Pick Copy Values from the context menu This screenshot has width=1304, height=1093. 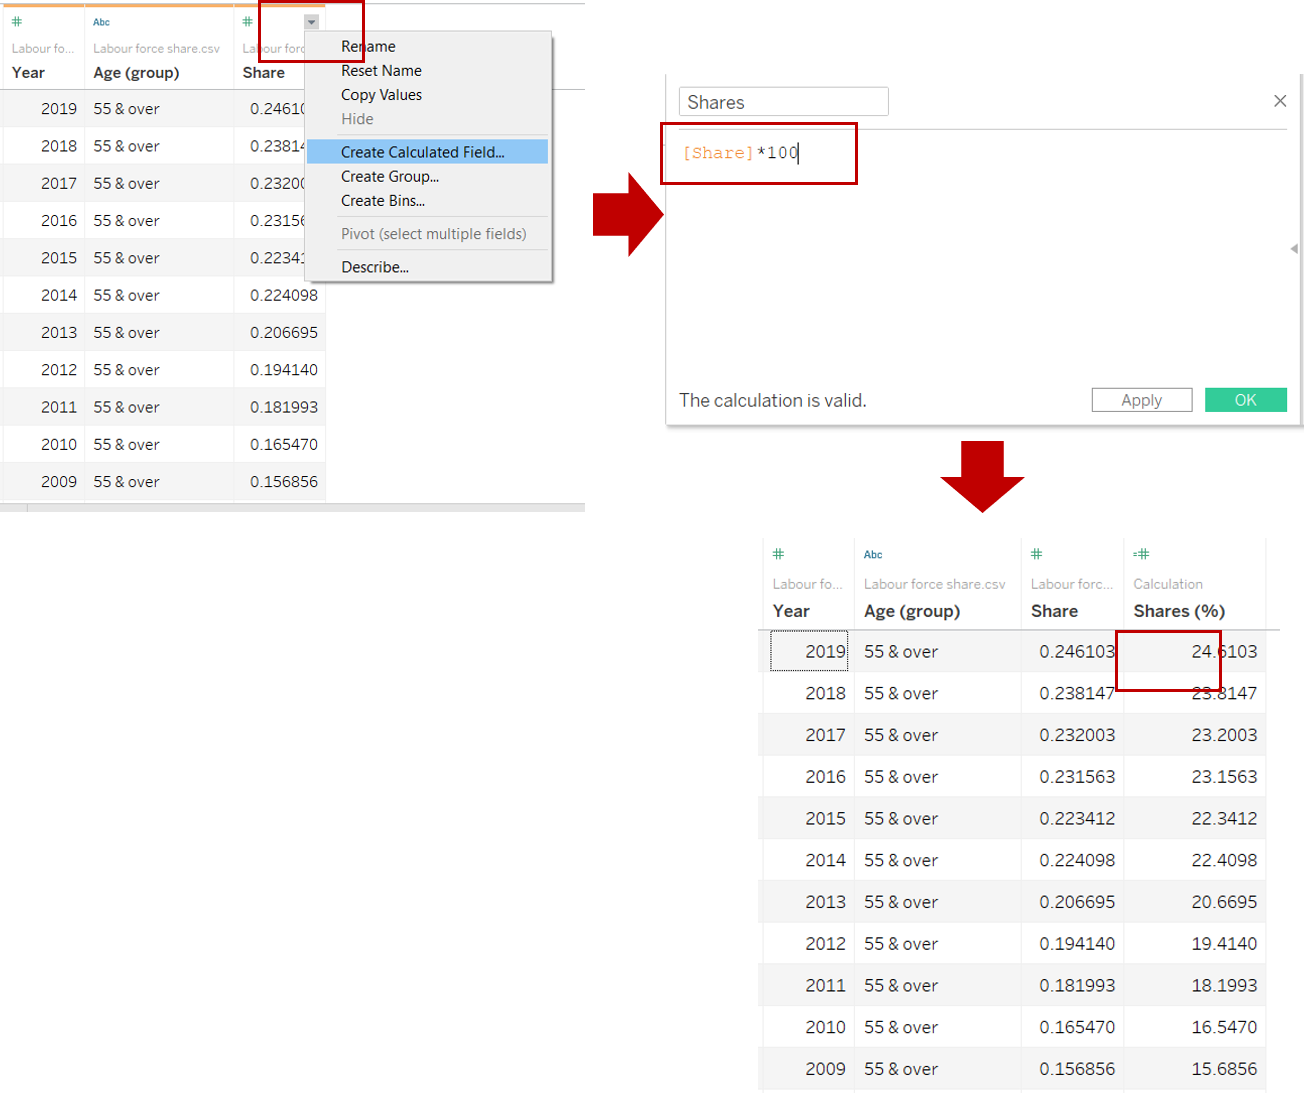(x=381, y=95)
